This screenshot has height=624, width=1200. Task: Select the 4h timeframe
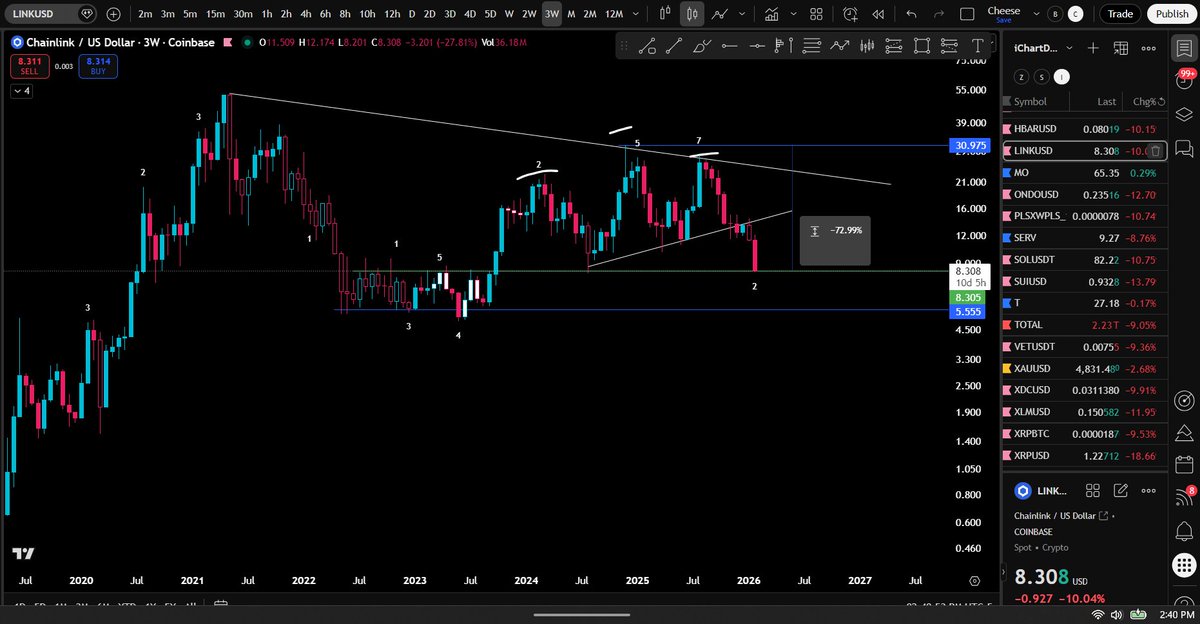pyautogui.click(x=304, y=14)
